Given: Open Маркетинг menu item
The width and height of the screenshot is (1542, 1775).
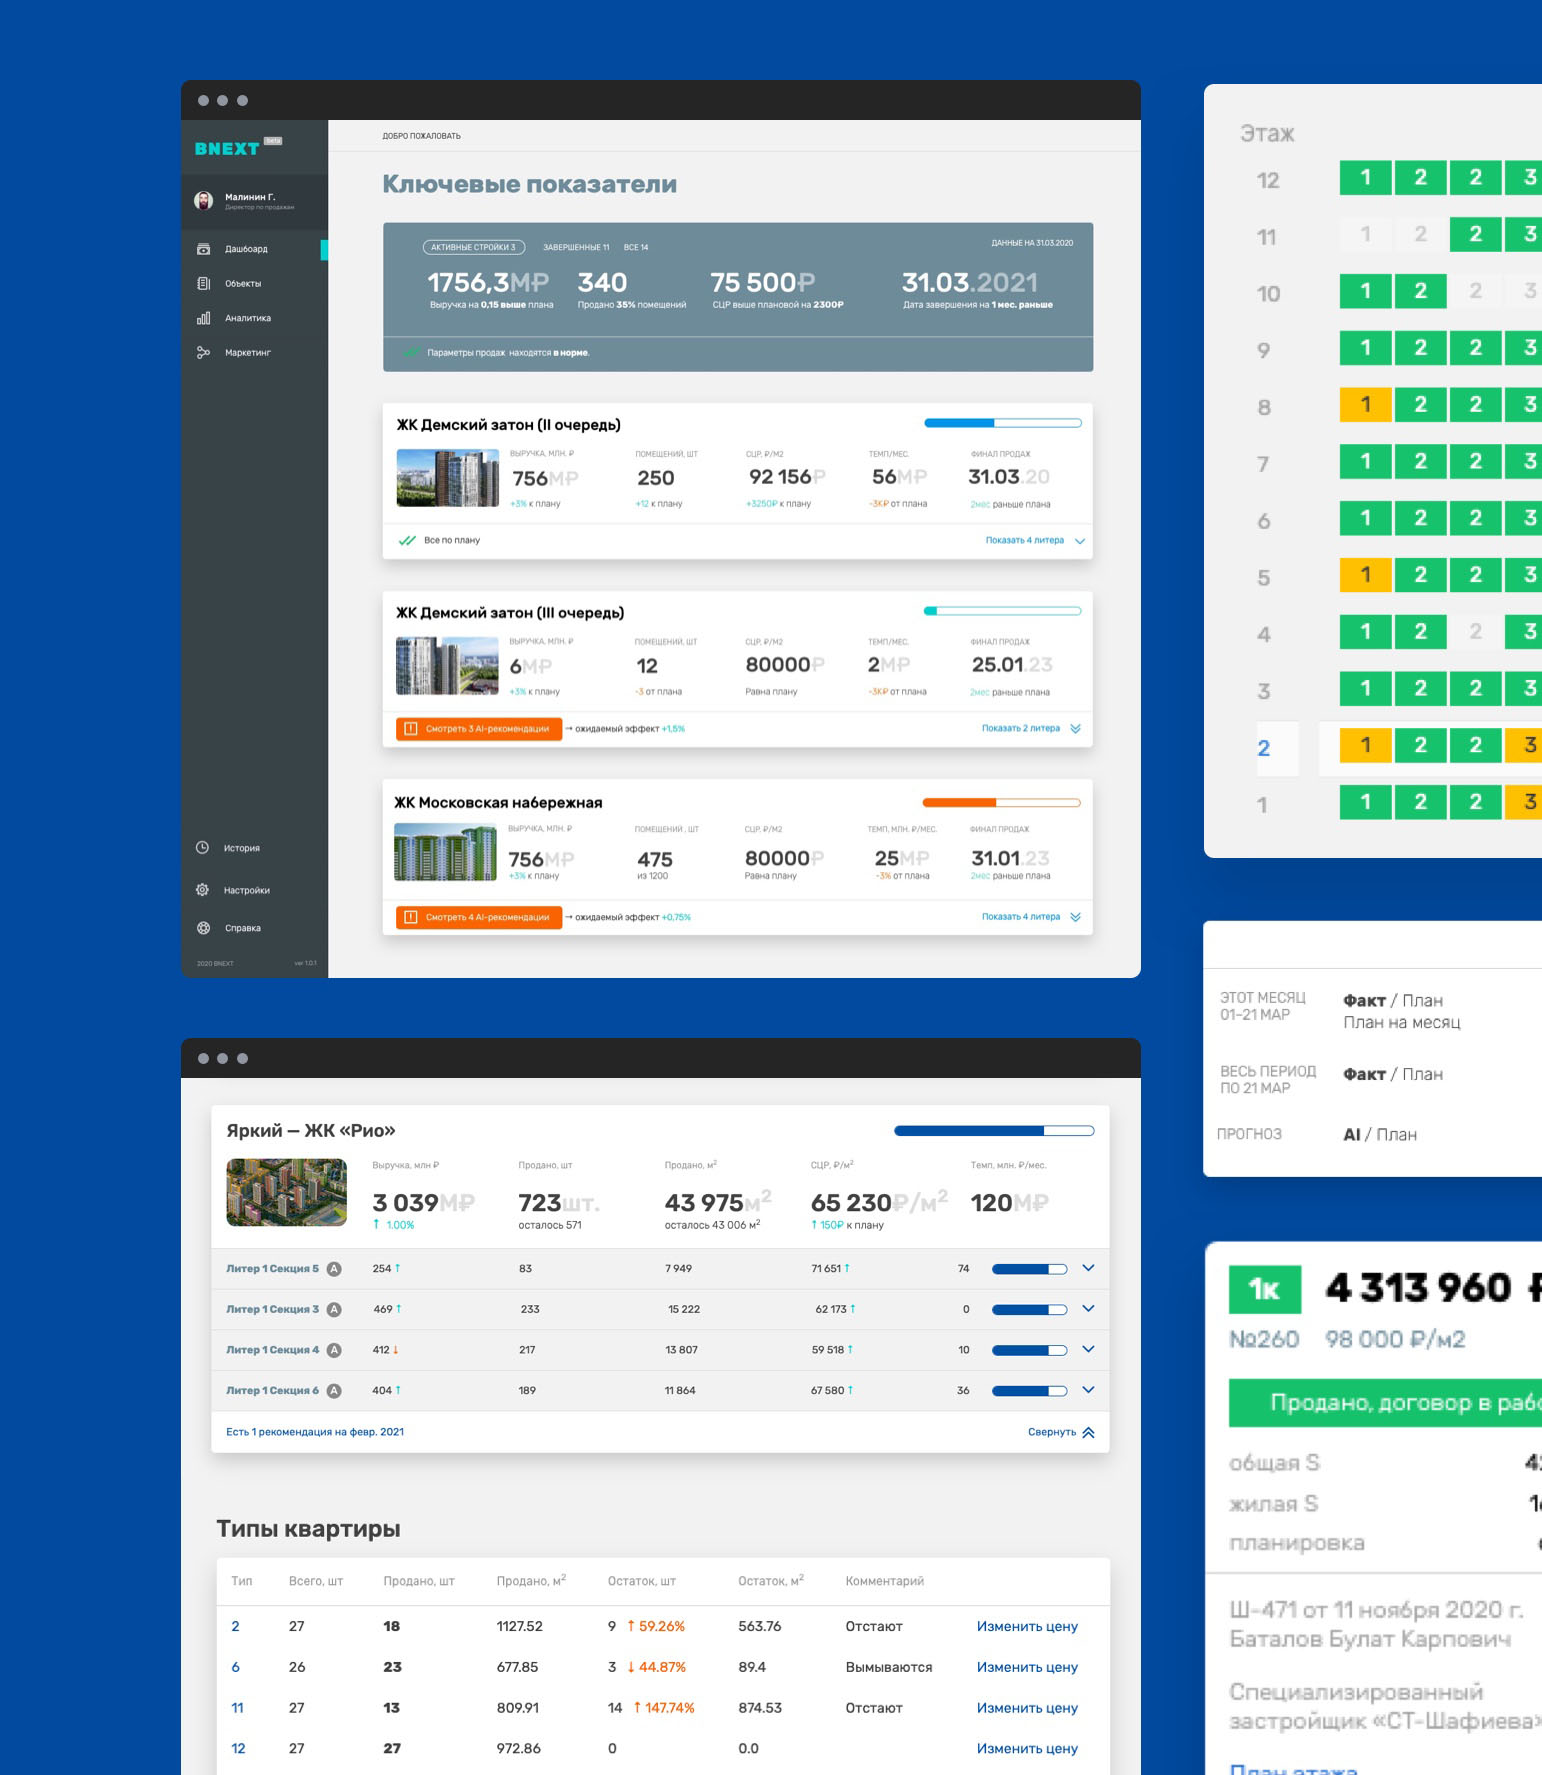Looking at the screenshot, I should click(248, 353).
